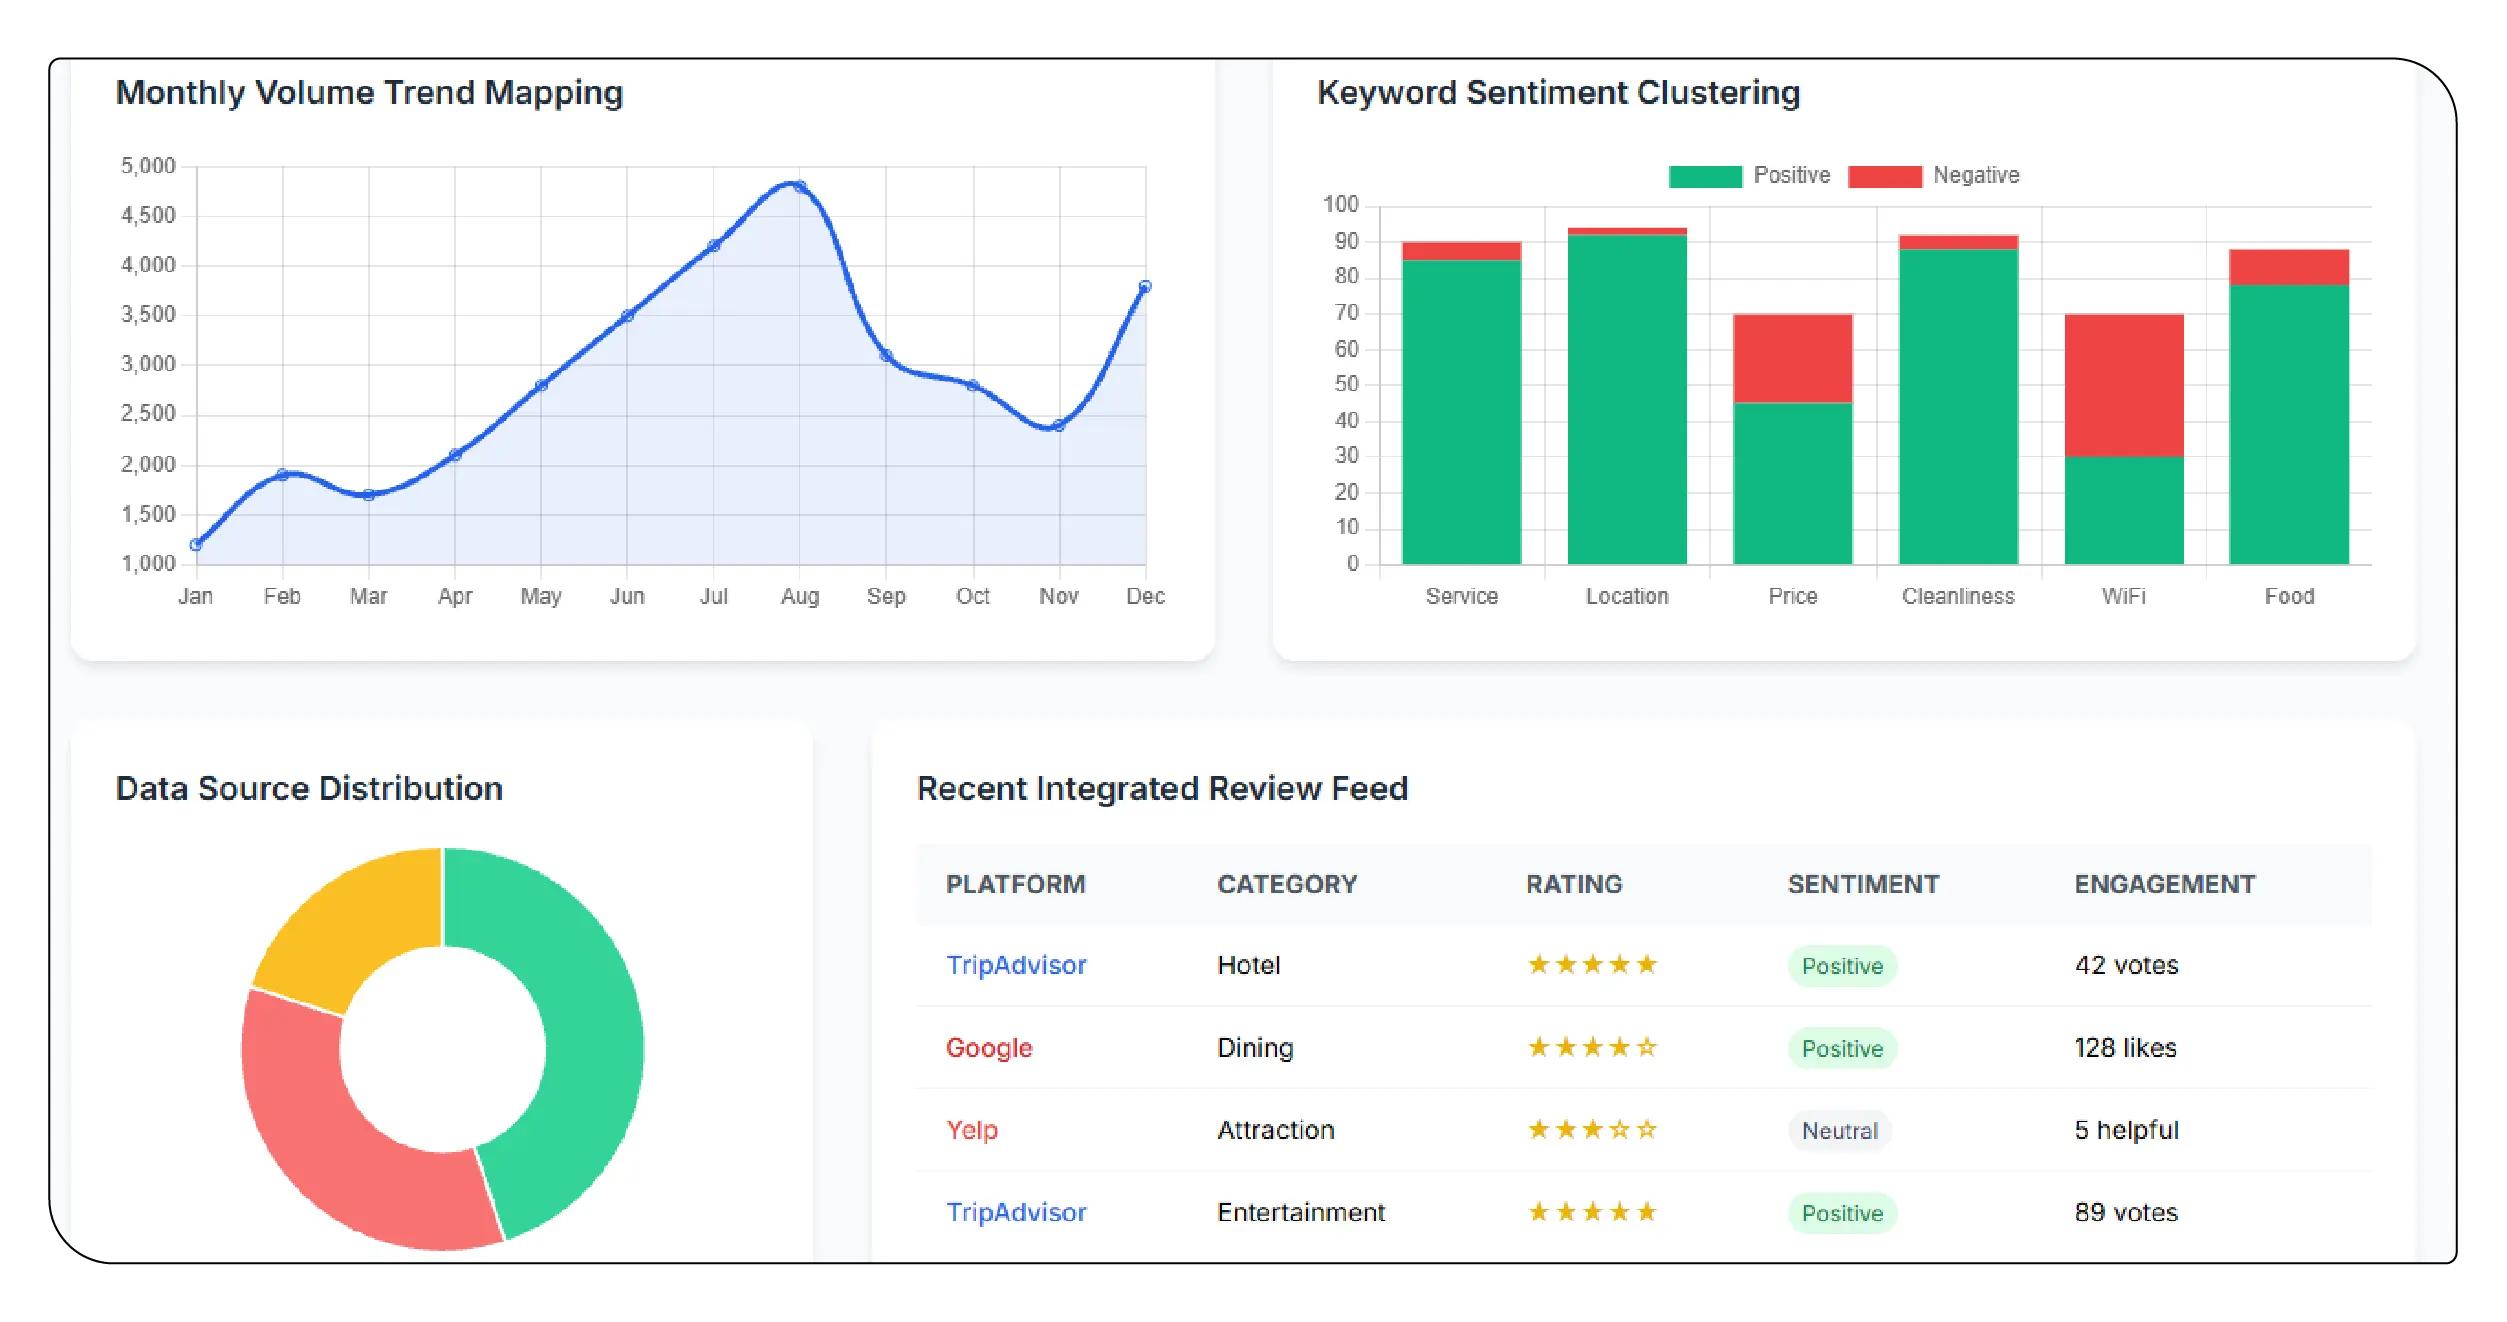Click the Neutral sentiment badge
This screenshot has height=1322, width=2507.
[1839, 1131]
